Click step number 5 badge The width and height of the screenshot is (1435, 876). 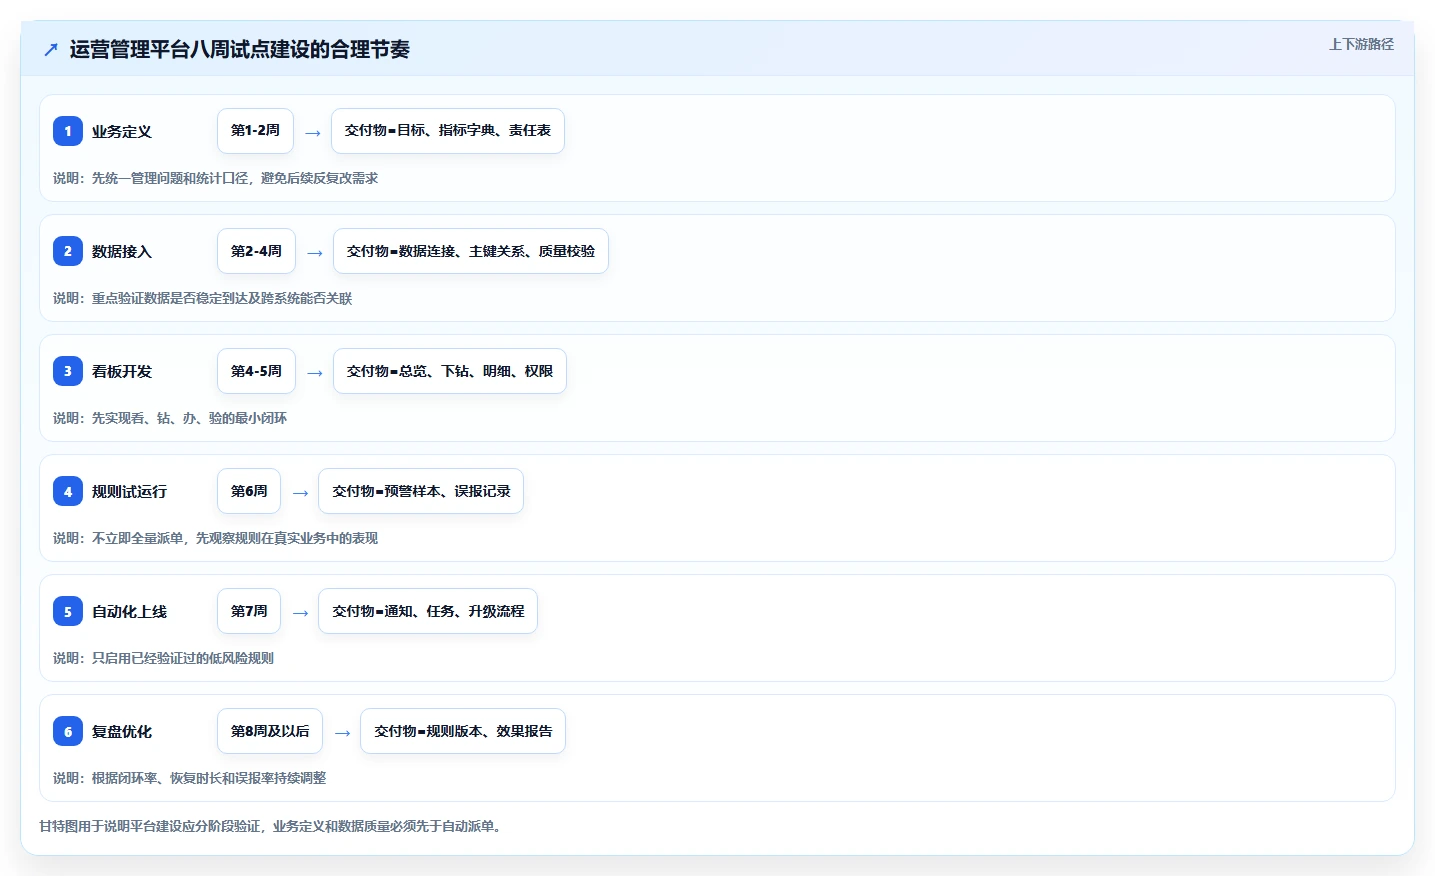coord(68,611)
